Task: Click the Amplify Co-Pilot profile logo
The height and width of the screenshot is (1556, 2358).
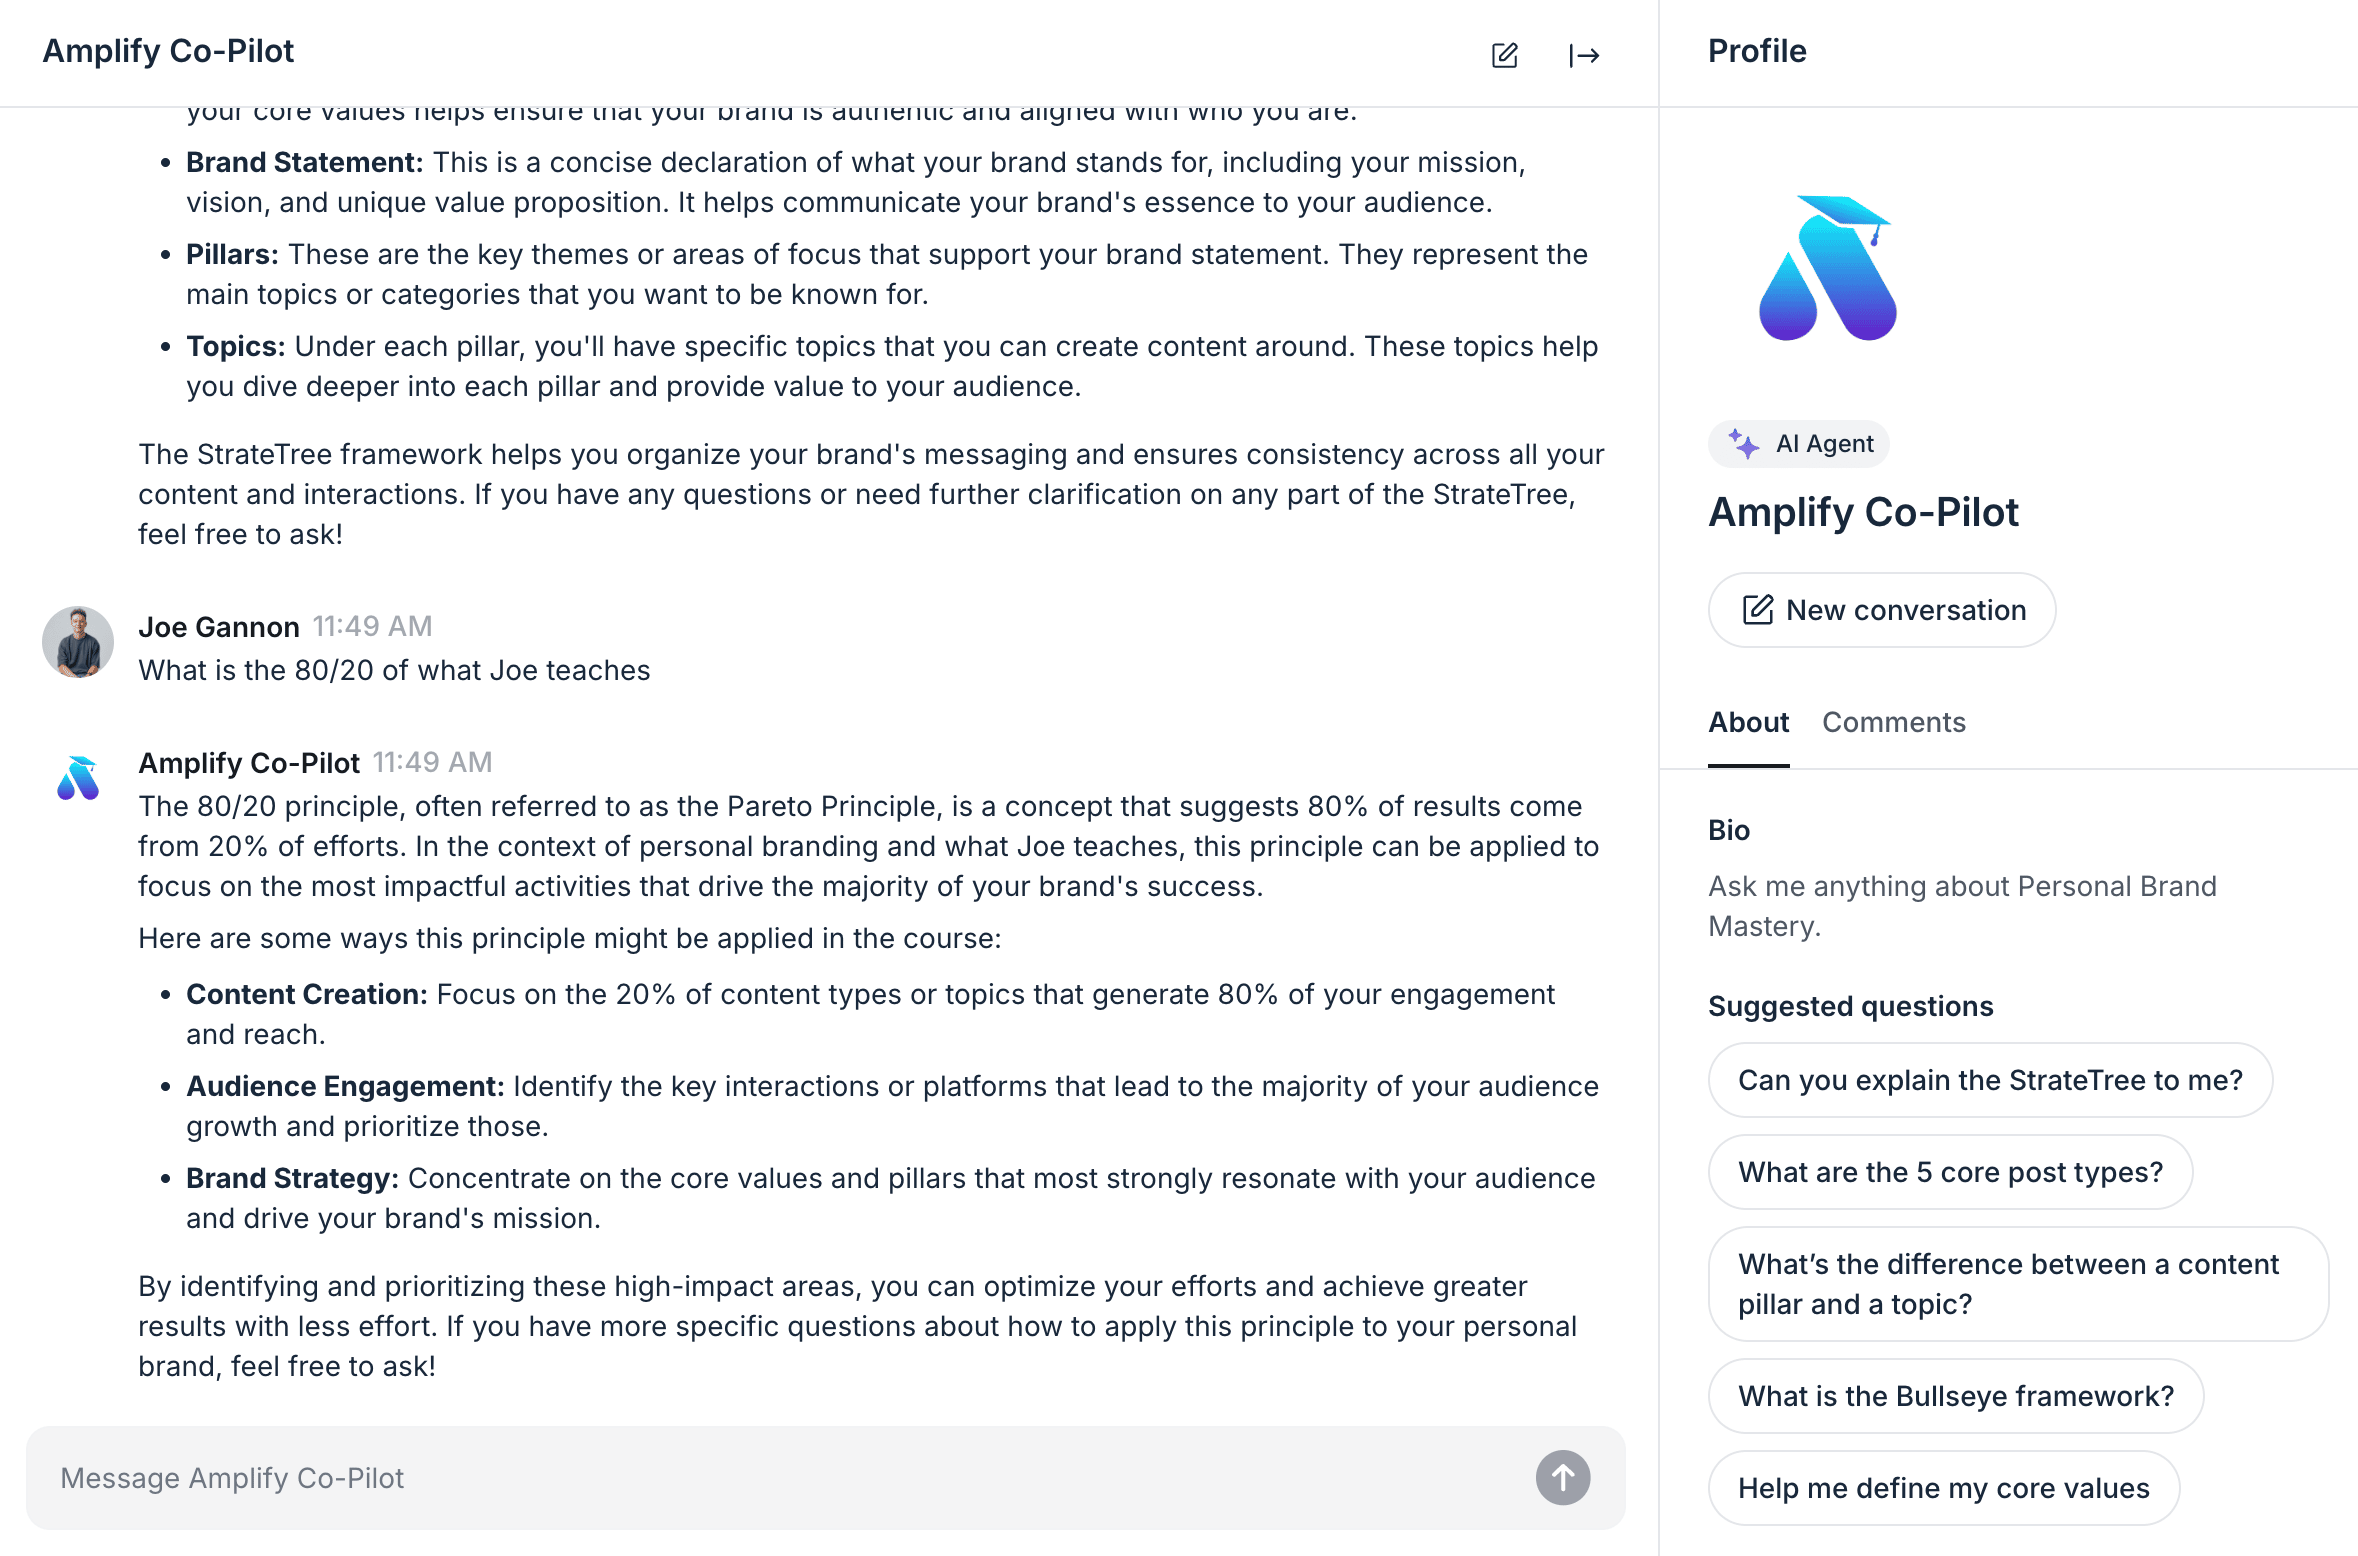Action: click(1827, 269)
